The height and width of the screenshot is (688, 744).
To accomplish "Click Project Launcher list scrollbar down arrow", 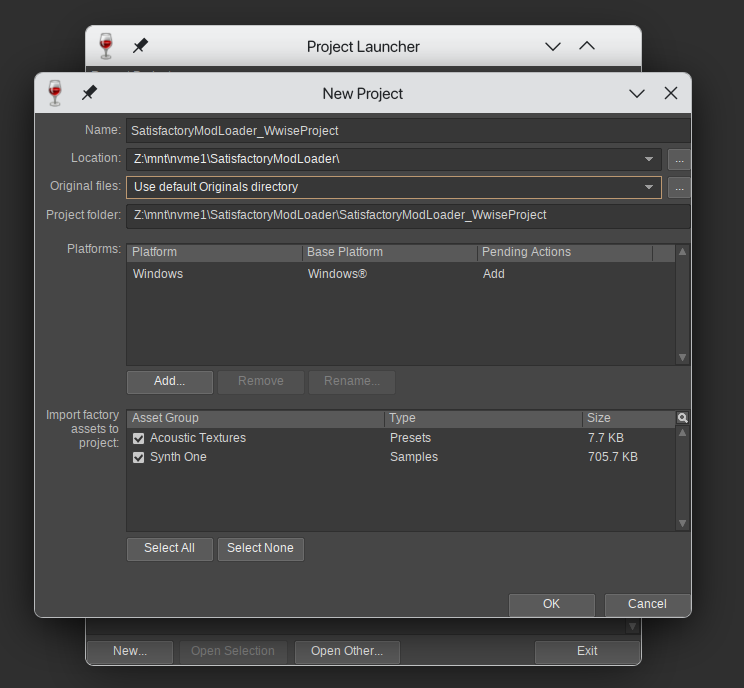I will coord(632,627).
